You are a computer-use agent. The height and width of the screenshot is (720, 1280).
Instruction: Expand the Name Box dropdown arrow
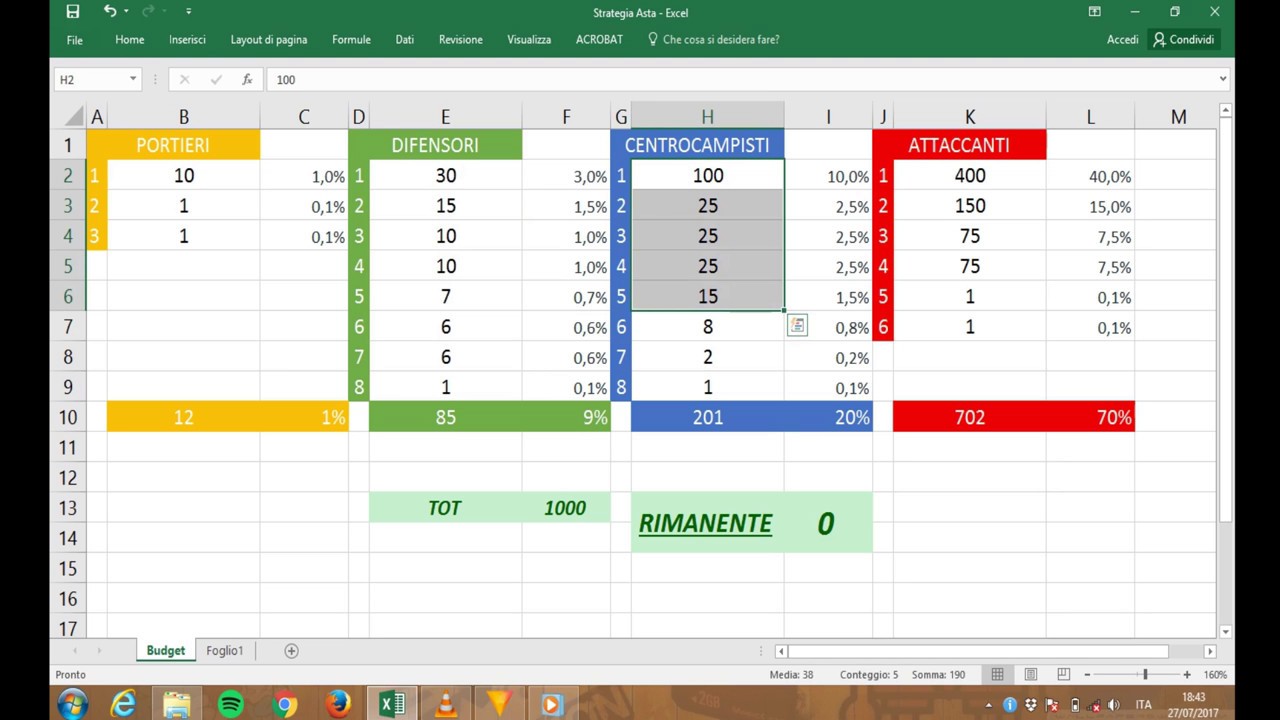point(132,79)
